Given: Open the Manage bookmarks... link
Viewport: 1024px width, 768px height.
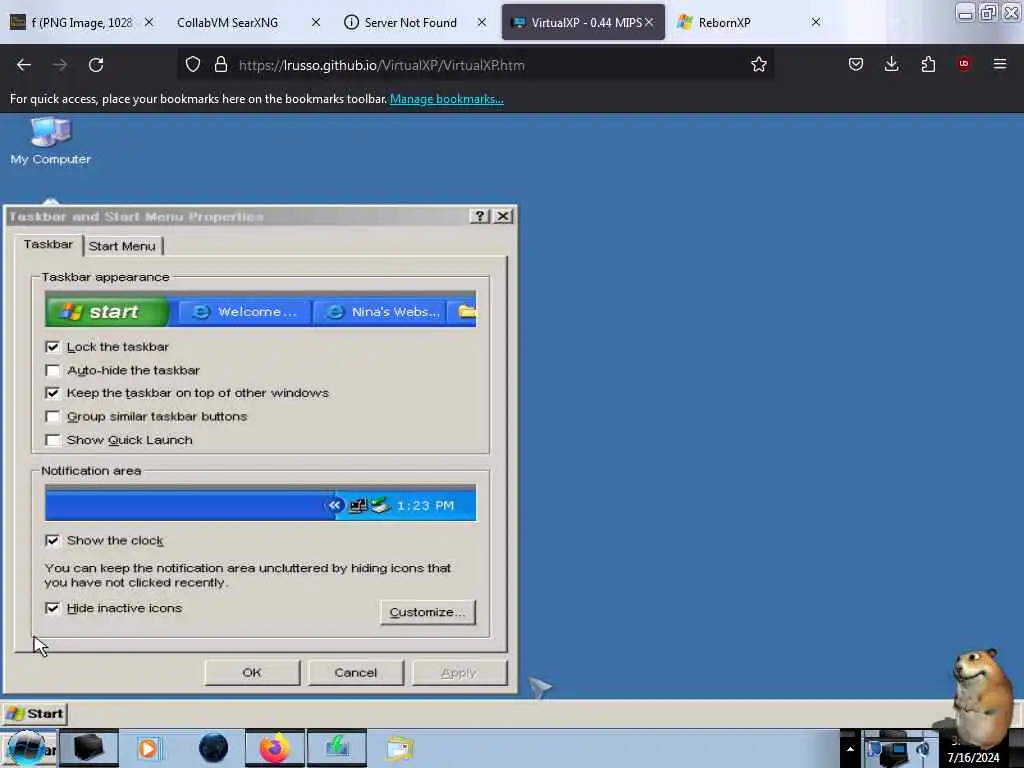Looking at the screenshot, I should pyautogui.click(x=447, y=99).
